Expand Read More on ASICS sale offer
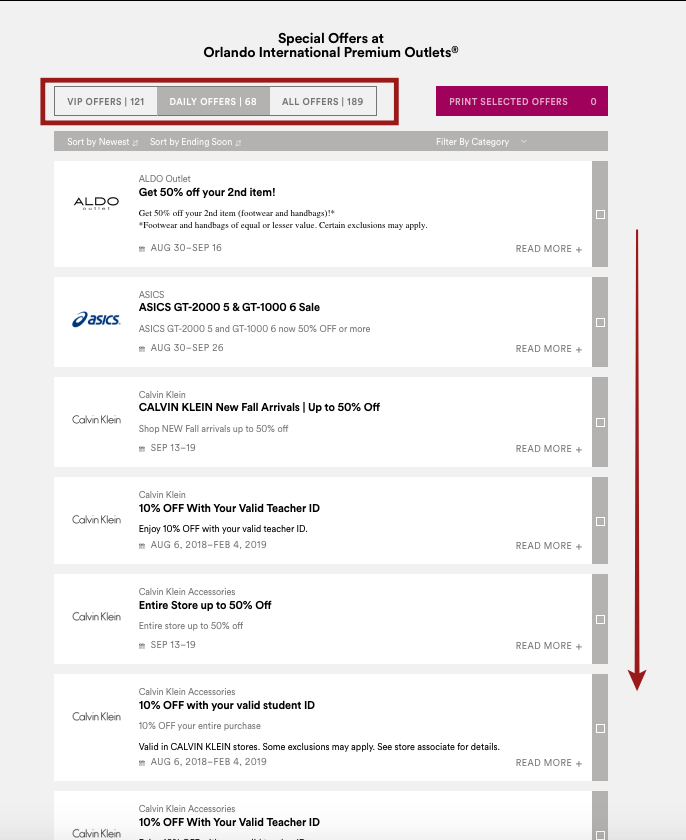This screenshot has height=840, width=686. pos(548,349)
